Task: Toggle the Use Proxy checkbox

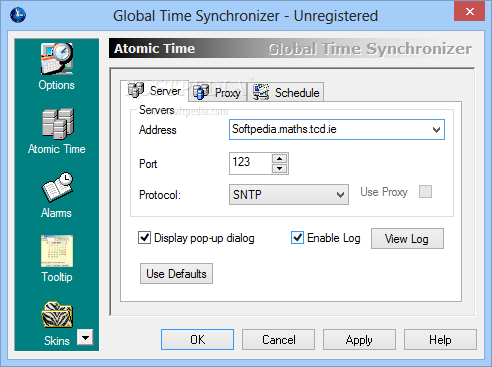Action: click(x=425, y=192)
